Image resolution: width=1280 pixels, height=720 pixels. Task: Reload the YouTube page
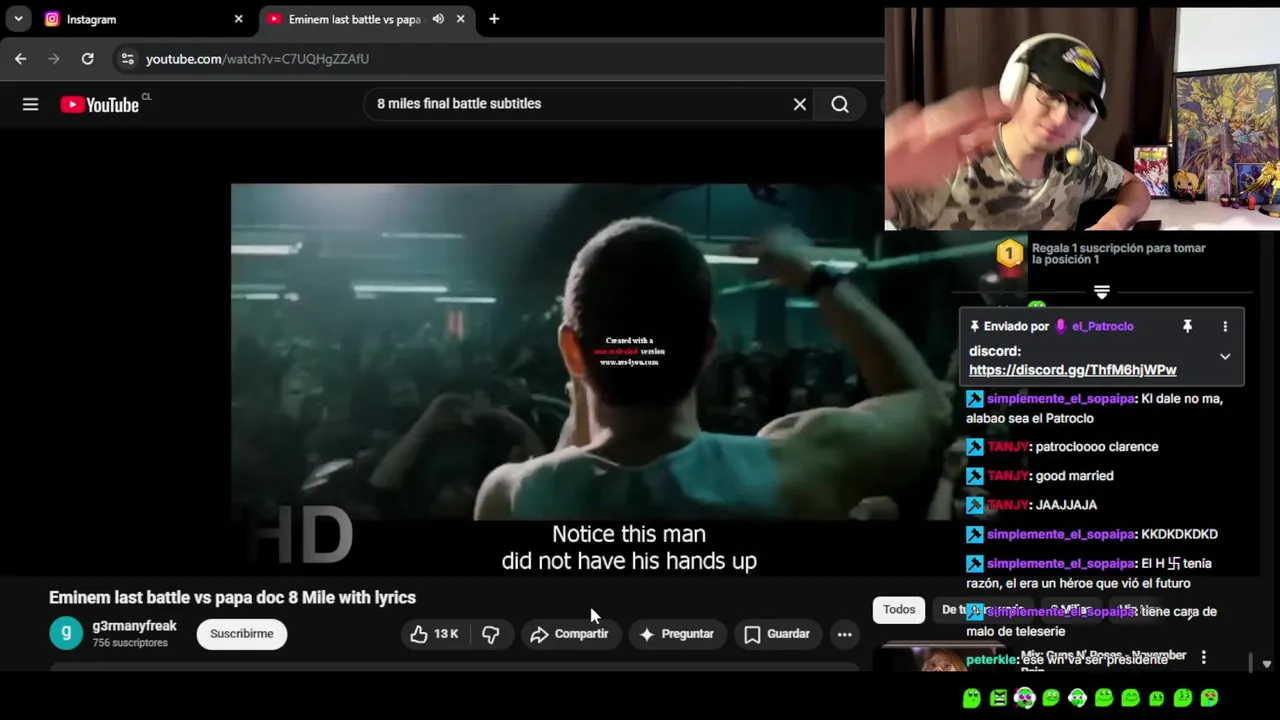(x=87, y=59)
